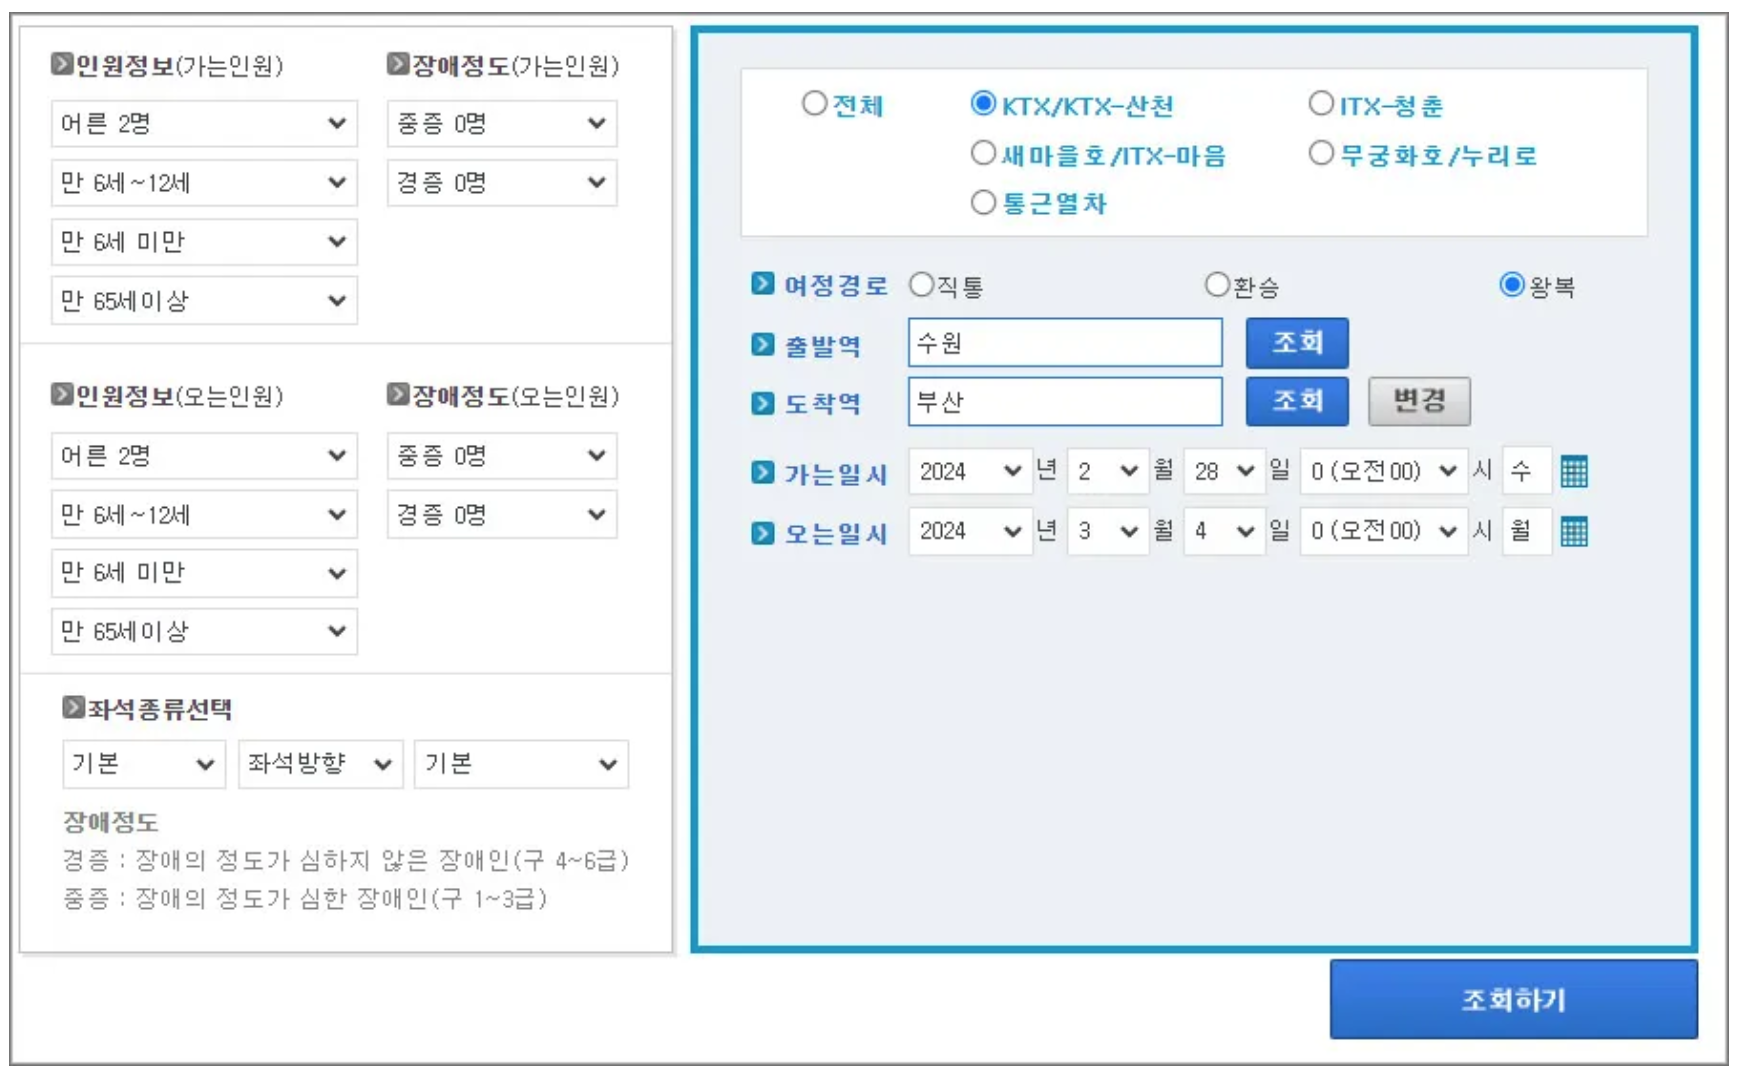Click the 조회하기 search button
Image resolution: width=1738 pixels, height=1076 pixels.
1512,998
